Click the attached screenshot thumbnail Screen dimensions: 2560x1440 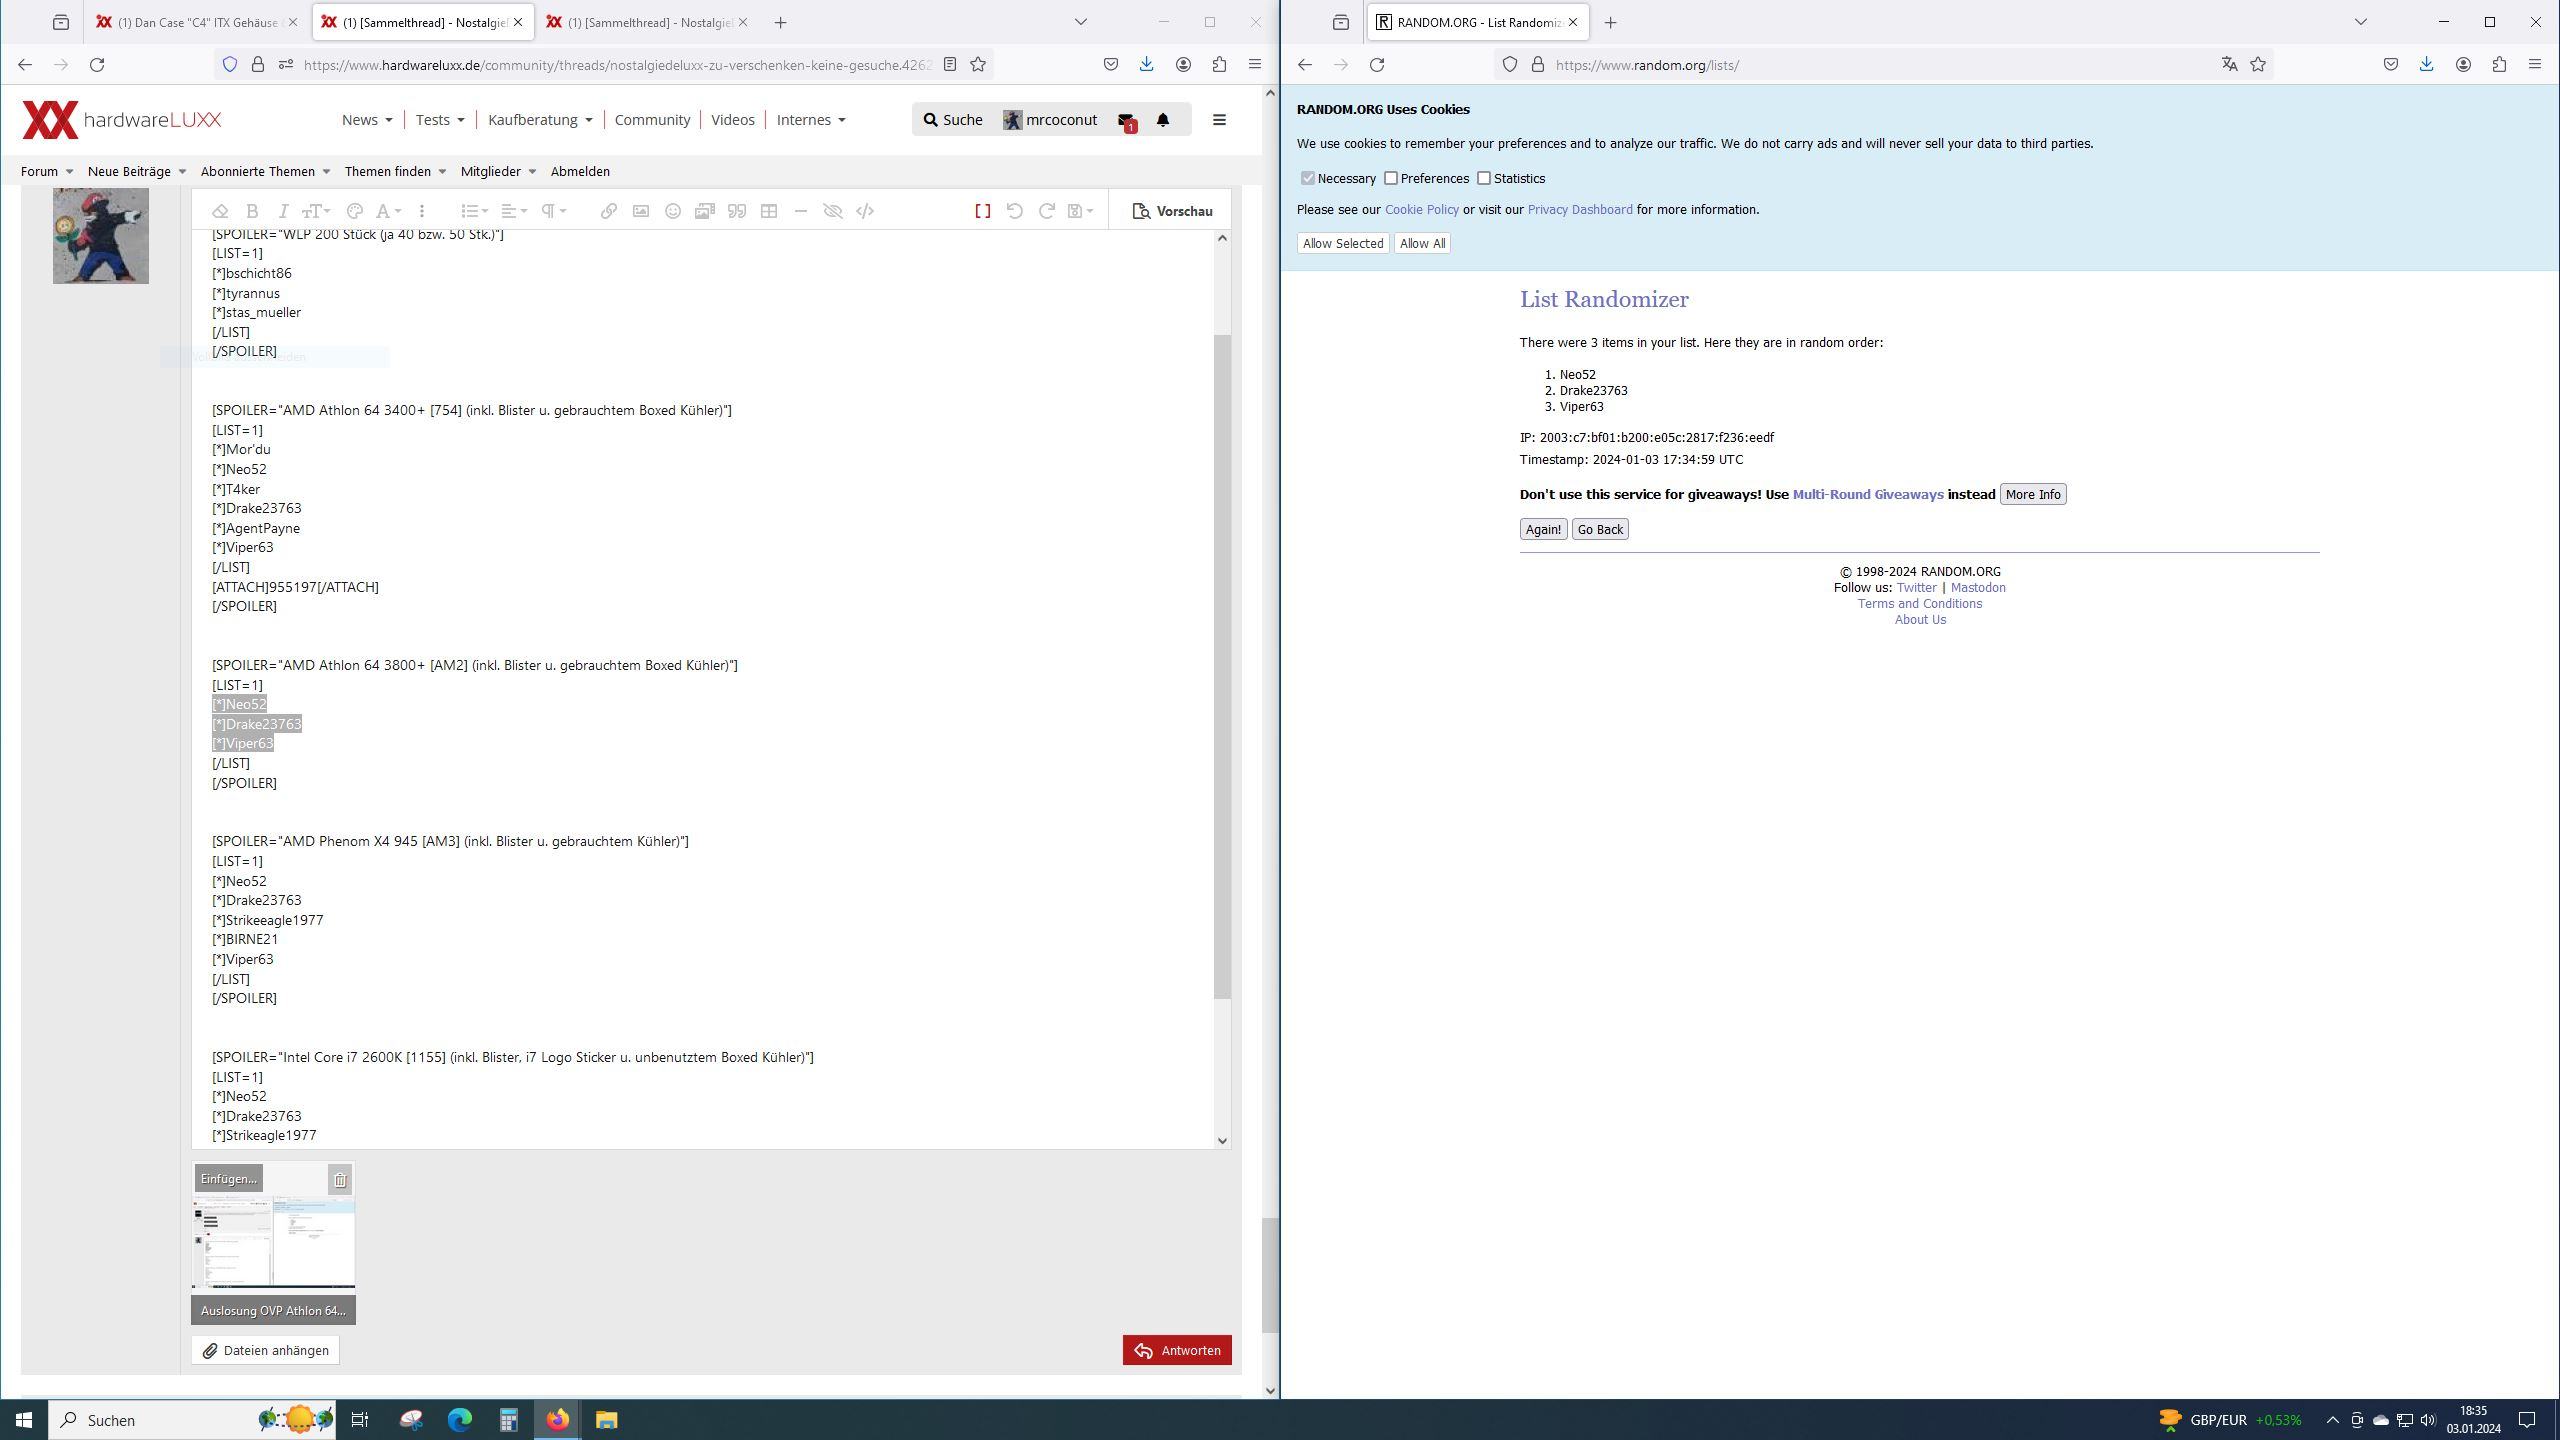click(x=273, y=1241)
